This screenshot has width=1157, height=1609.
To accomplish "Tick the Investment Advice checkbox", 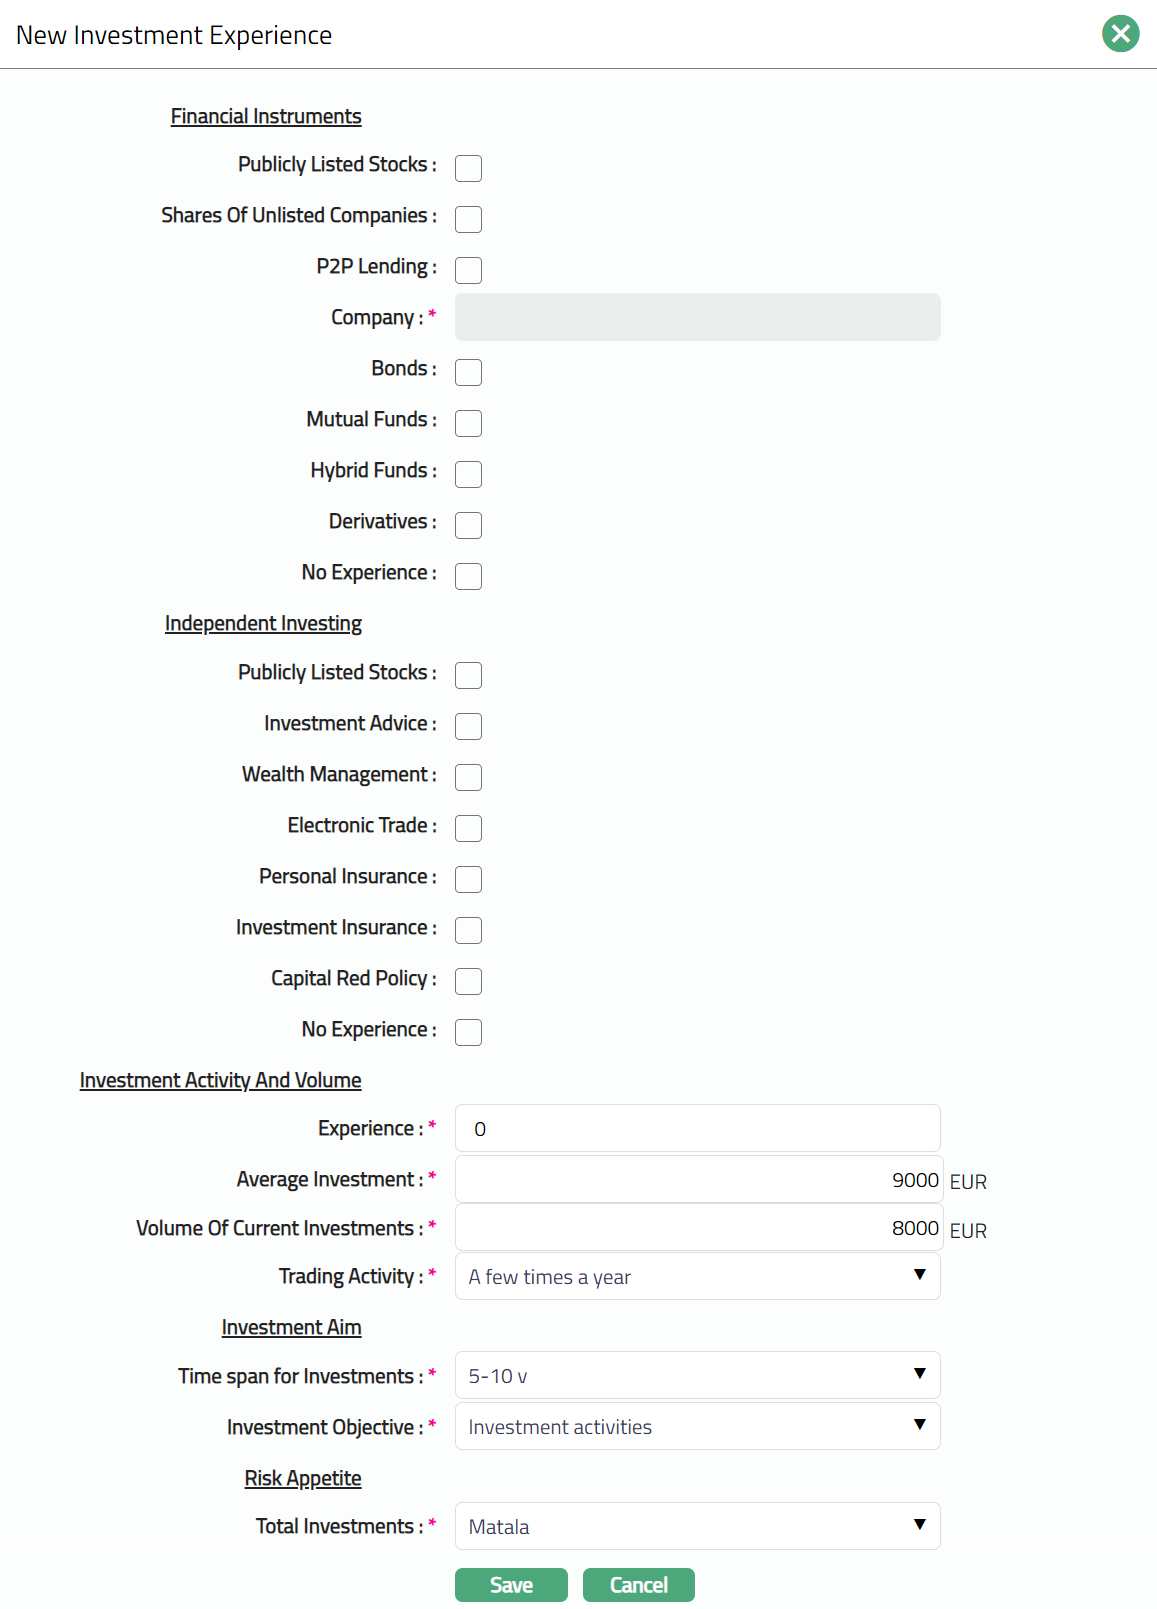I will coord(468,726).
